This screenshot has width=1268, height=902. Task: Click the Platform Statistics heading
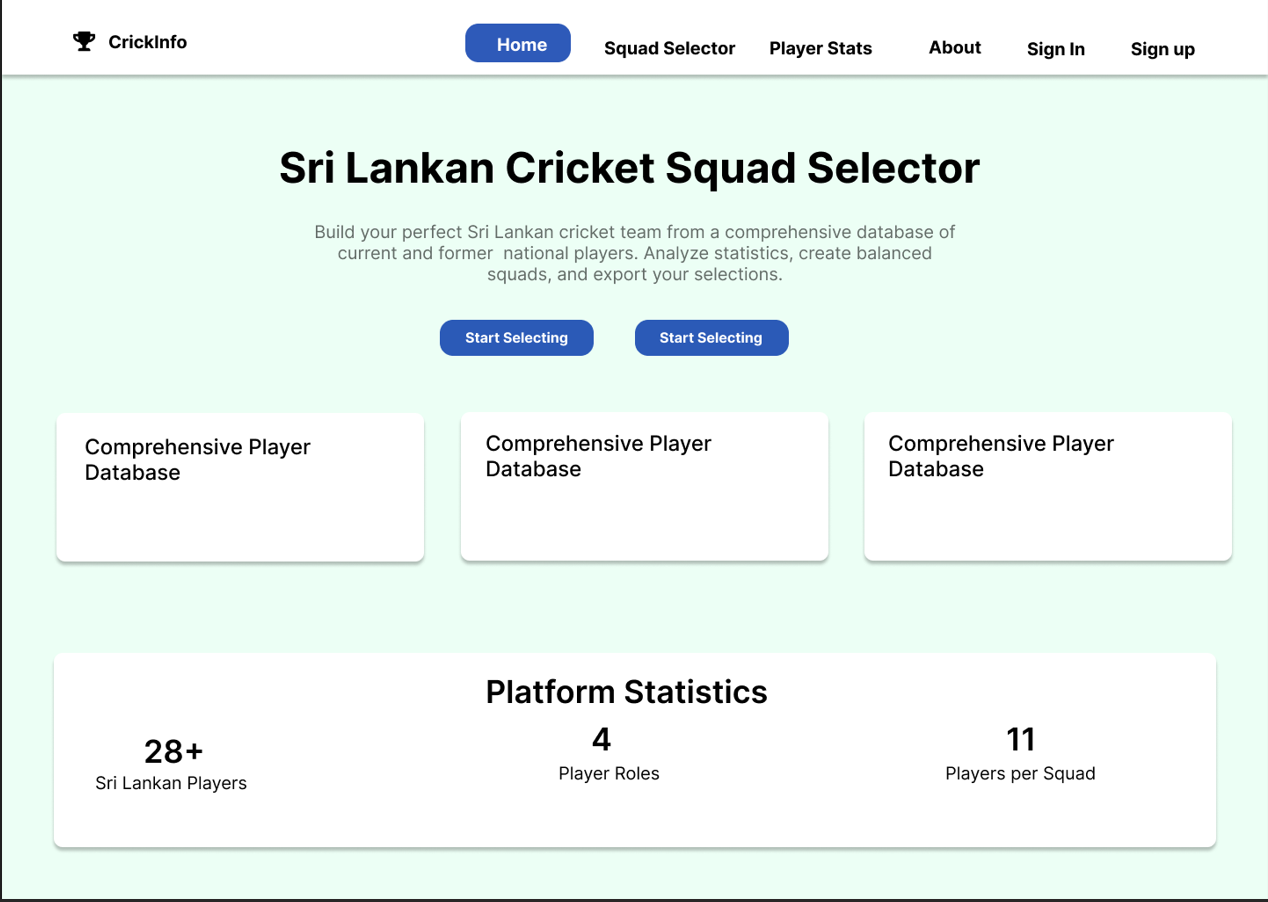tap(626, 691)
